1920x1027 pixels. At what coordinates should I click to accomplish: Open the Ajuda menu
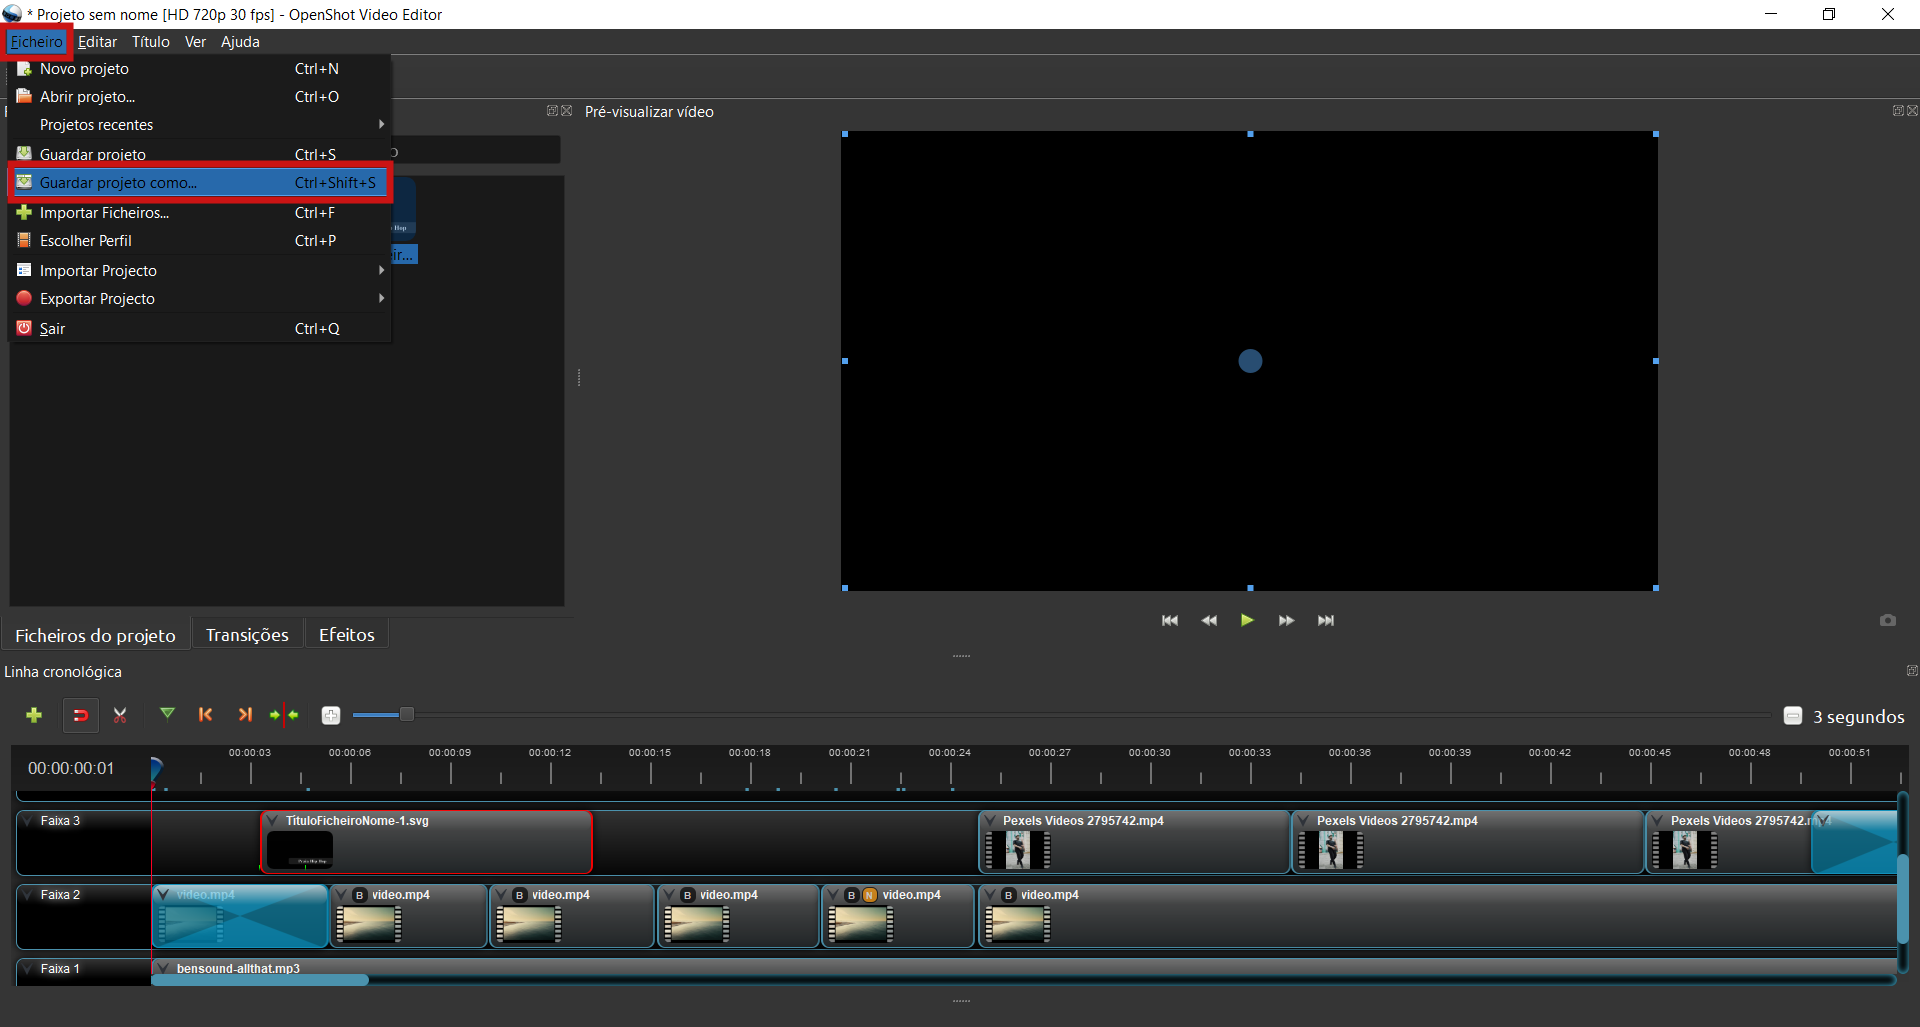[x=240, y=42]
